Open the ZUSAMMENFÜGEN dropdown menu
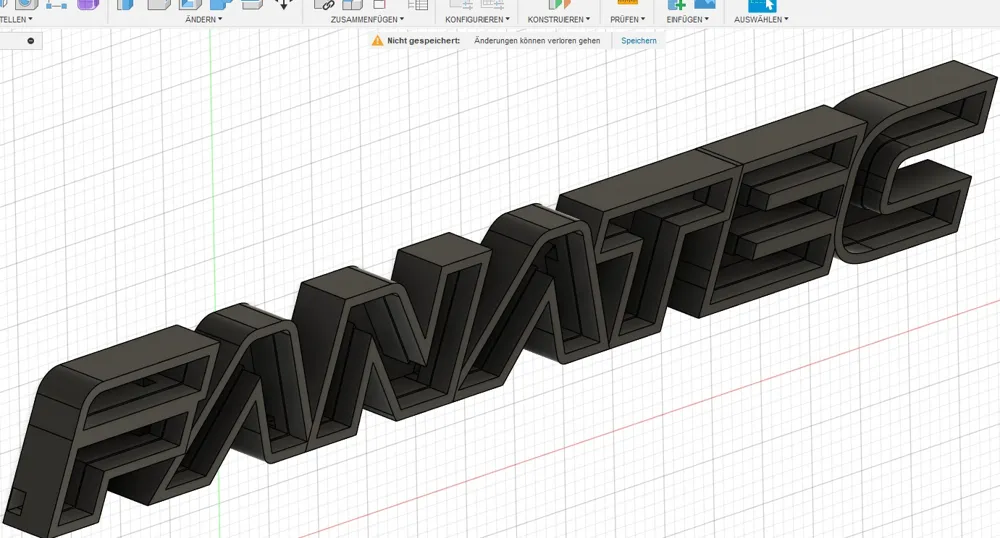Image resolution: width=1000 pixels, height=538 pixels. click(367, 19)
